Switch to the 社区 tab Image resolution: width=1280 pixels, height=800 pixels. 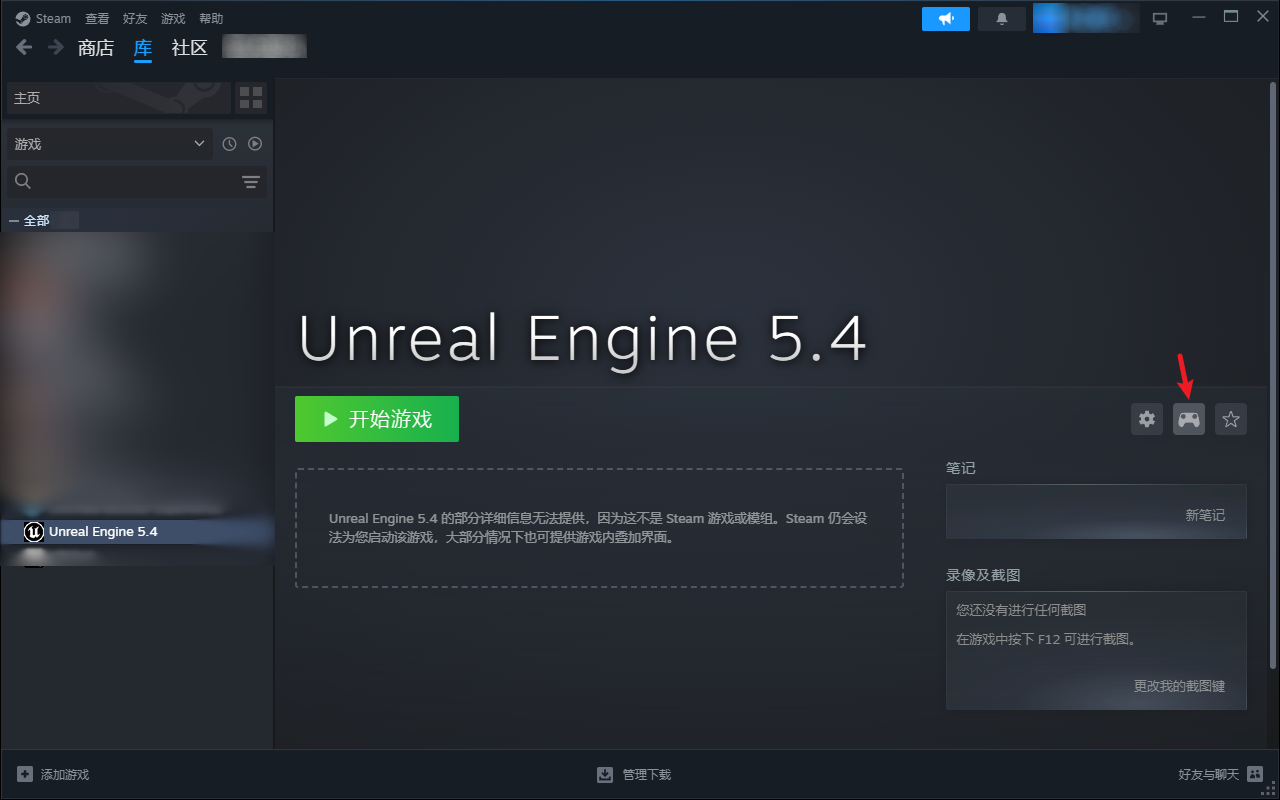(189, 48)
